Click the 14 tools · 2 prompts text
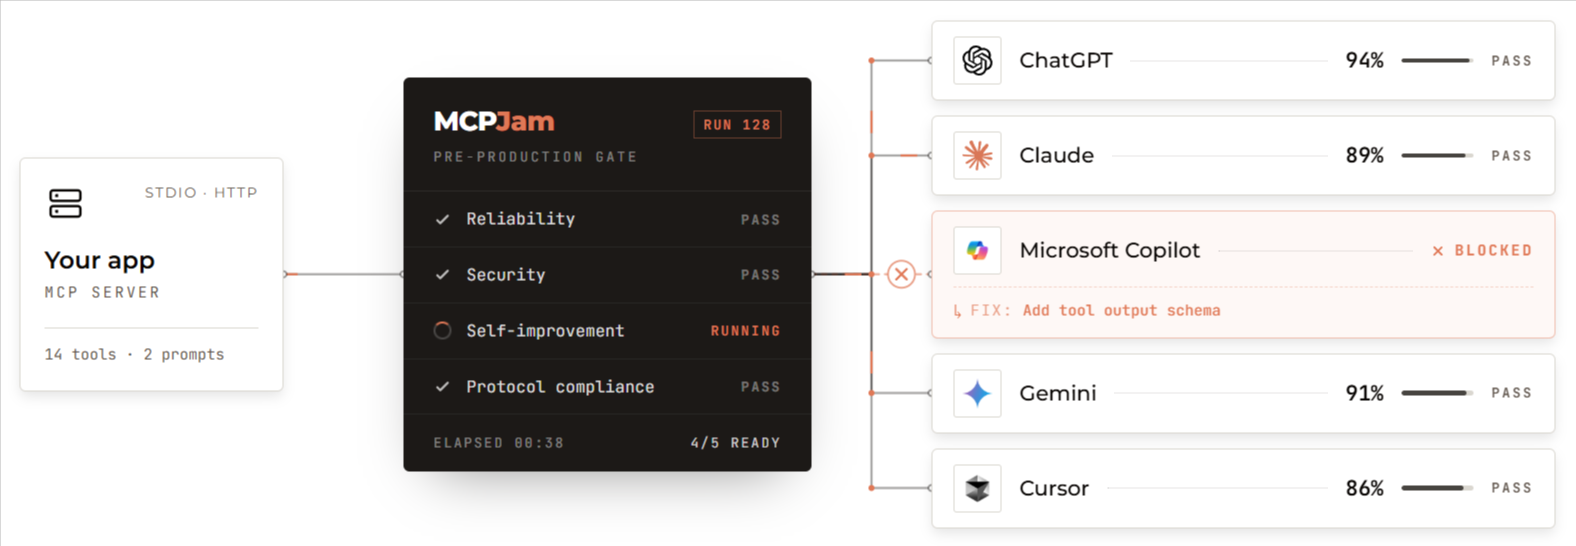This screenshot has height=546, width=1576. (x=134, y=355)
